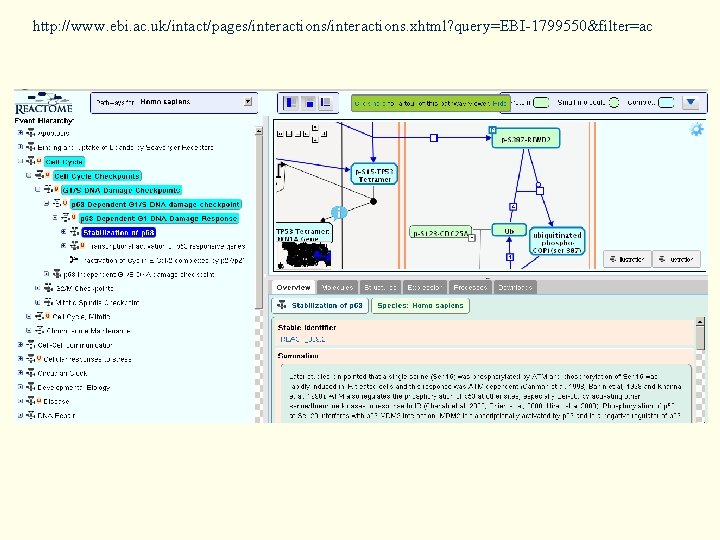720x540 pixels.
Task: Expand the Stabilization of p53 node
Action: point(64,232)
